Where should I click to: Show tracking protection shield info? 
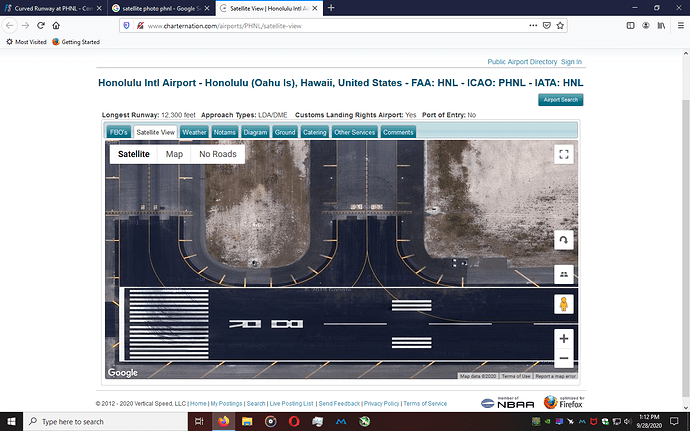127,26
